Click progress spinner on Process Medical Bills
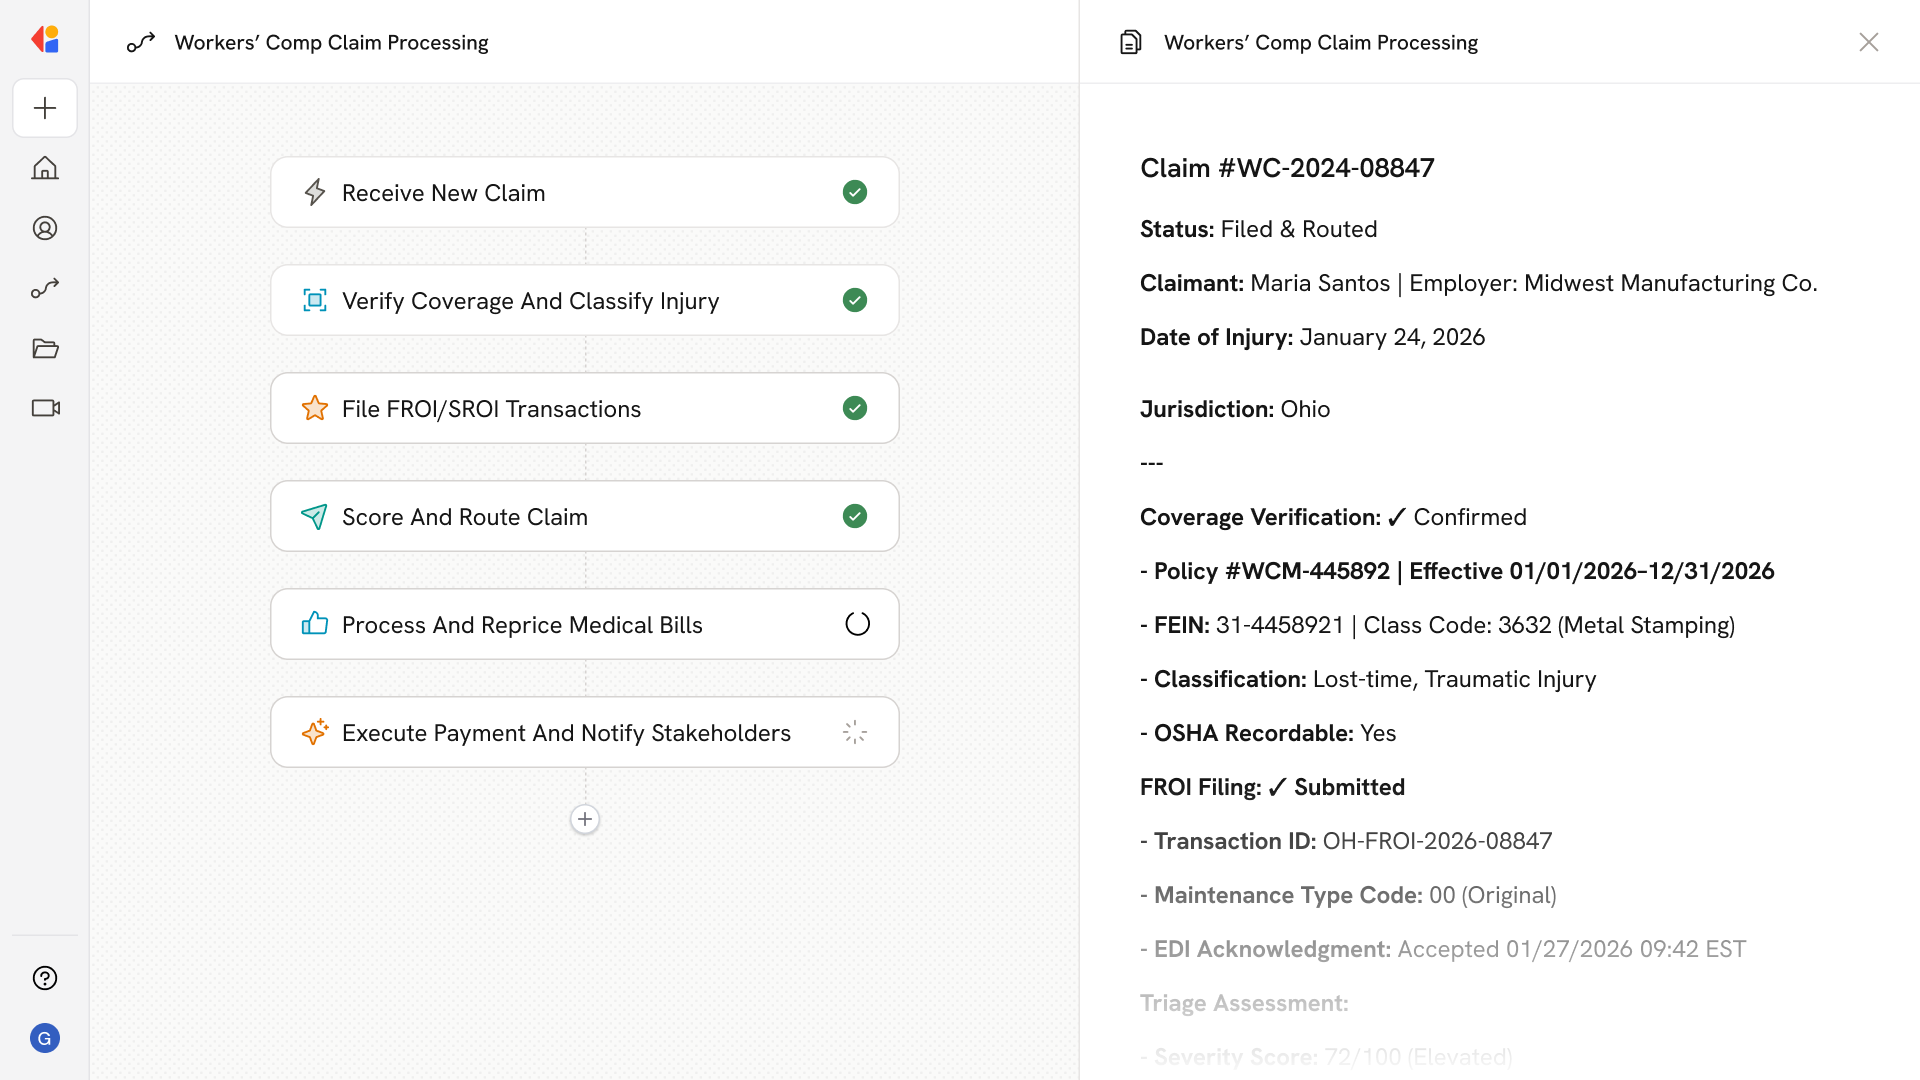The height and width of the screenshot is (1080, 1920). [x=857, y=624]
